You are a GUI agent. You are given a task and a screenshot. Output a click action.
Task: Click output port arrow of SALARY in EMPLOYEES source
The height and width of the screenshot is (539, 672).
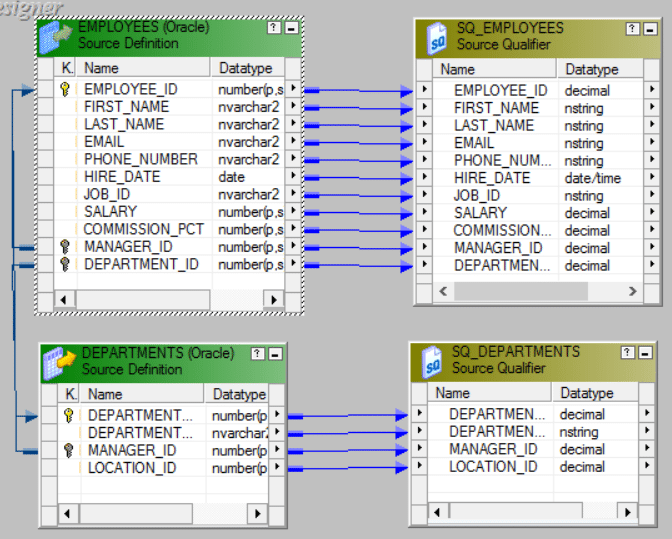pos(293,211)
